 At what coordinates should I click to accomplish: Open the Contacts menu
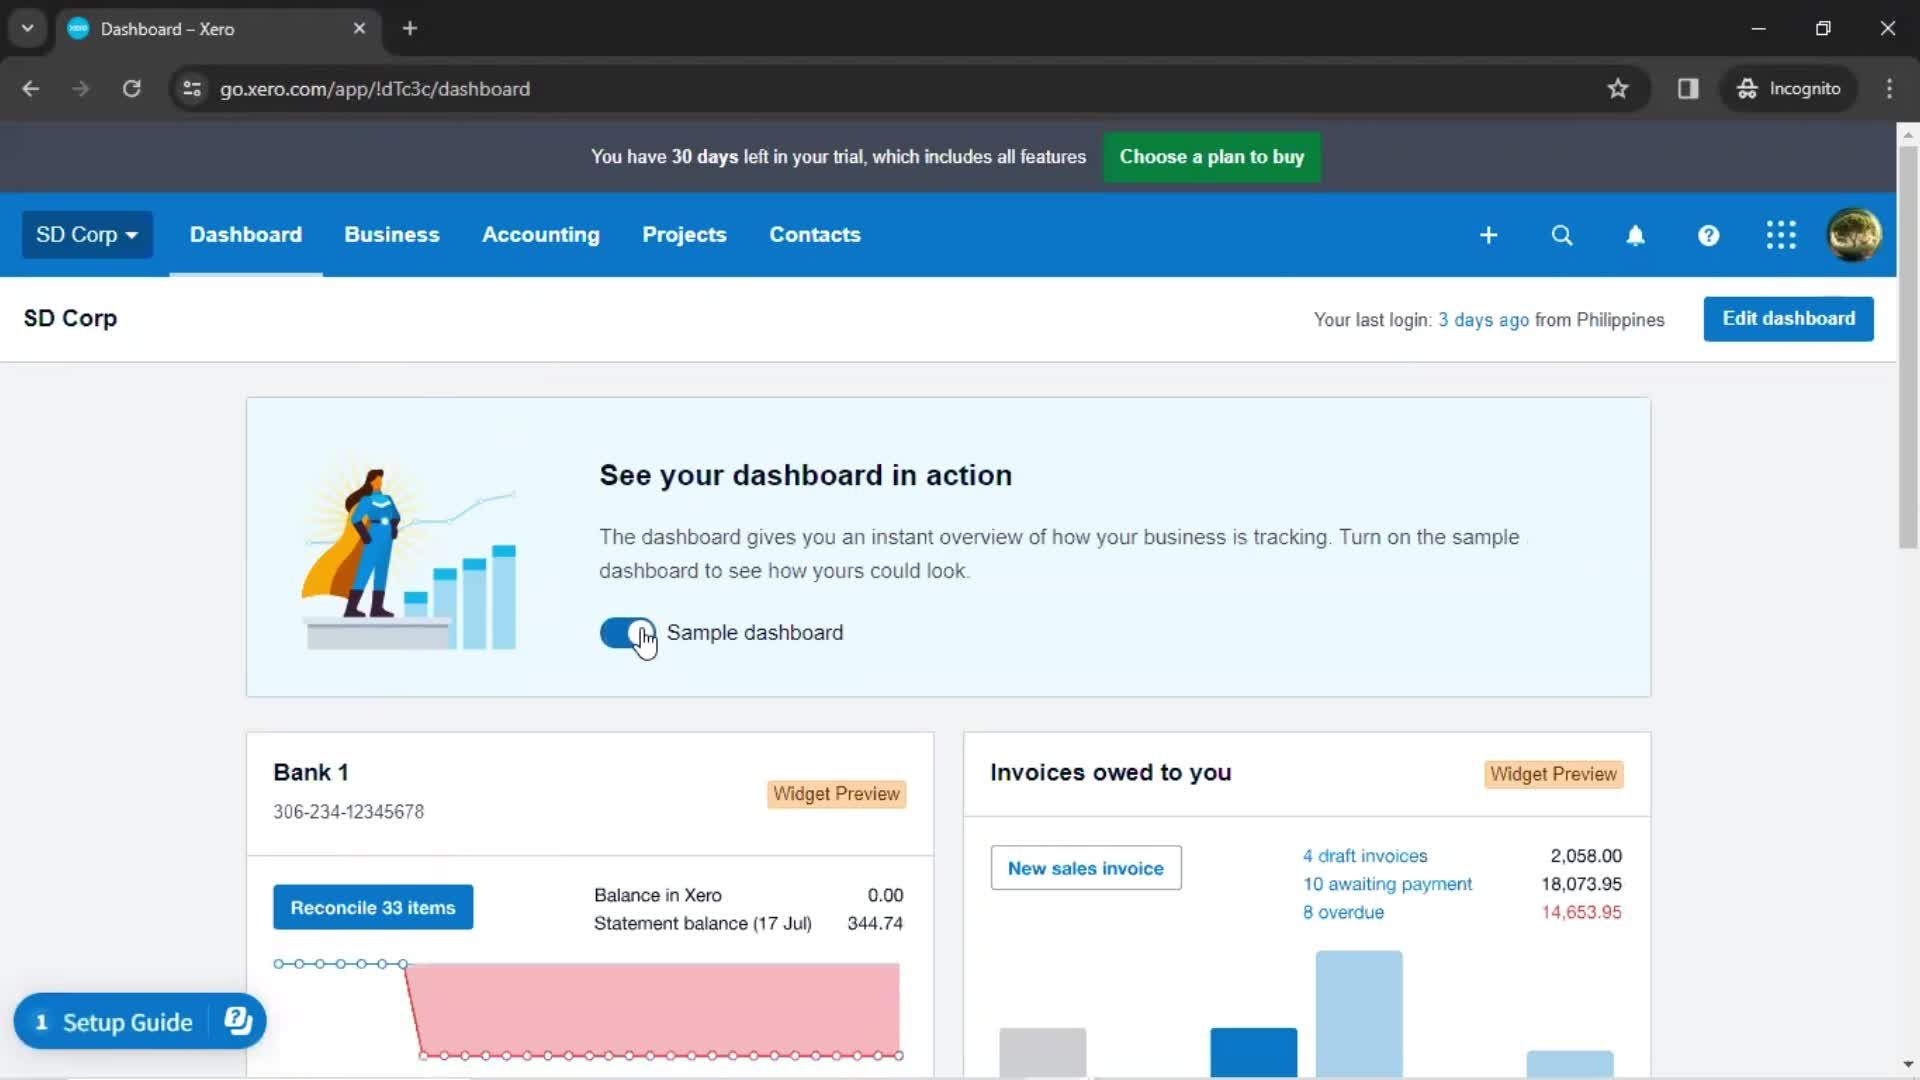pyautogui.click(x=815, y=235)
